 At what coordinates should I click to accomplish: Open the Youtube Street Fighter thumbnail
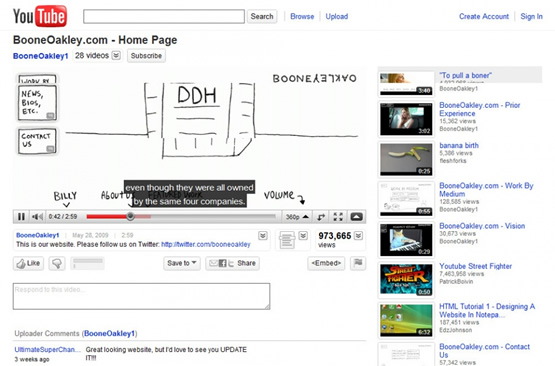tap(406, 280)
